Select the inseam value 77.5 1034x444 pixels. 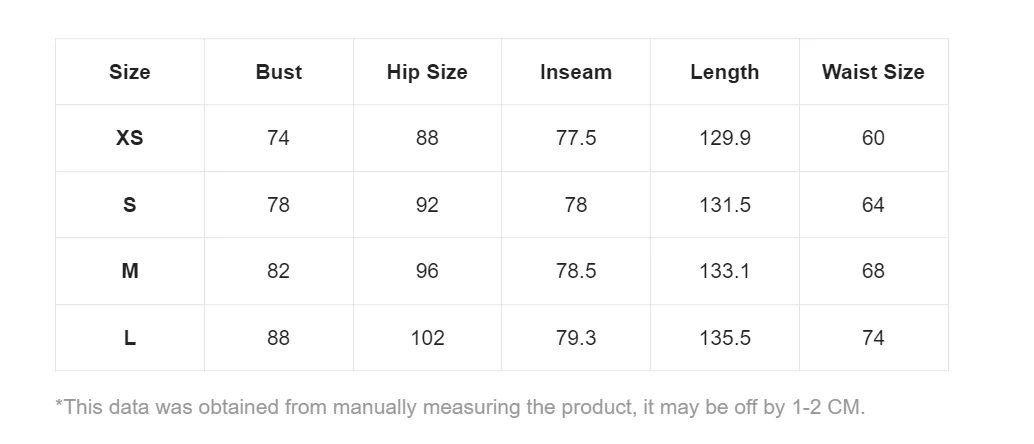575,138
